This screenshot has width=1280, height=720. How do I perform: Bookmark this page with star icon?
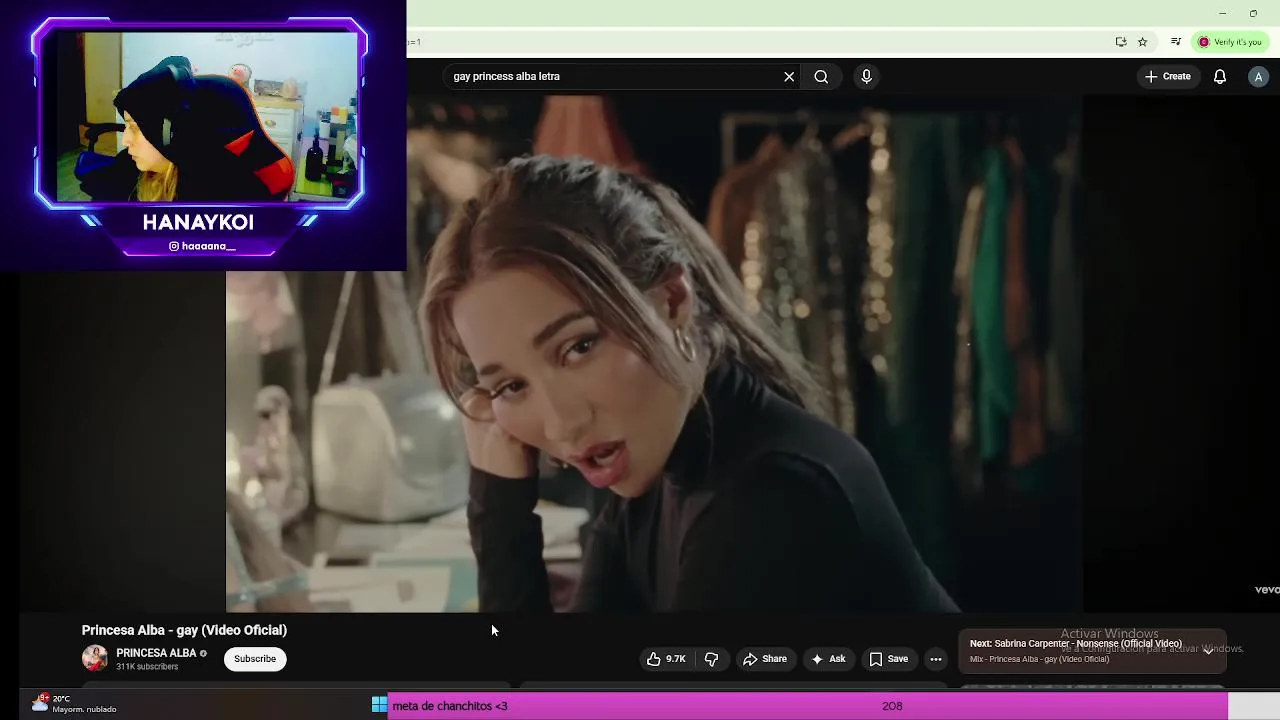(1142, 42)
